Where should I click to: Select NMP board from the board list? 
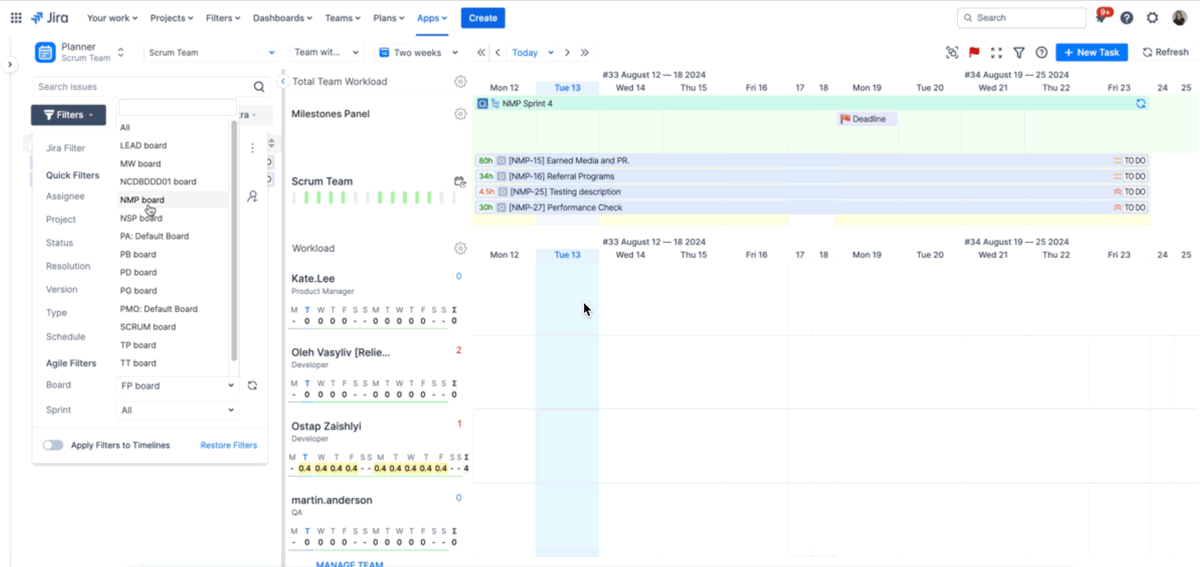click(x=142, y=200)
